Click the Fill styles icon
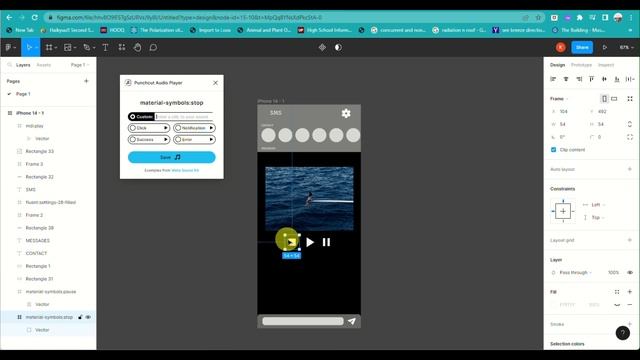Screen dimensions: 640x360 (617, 292)
